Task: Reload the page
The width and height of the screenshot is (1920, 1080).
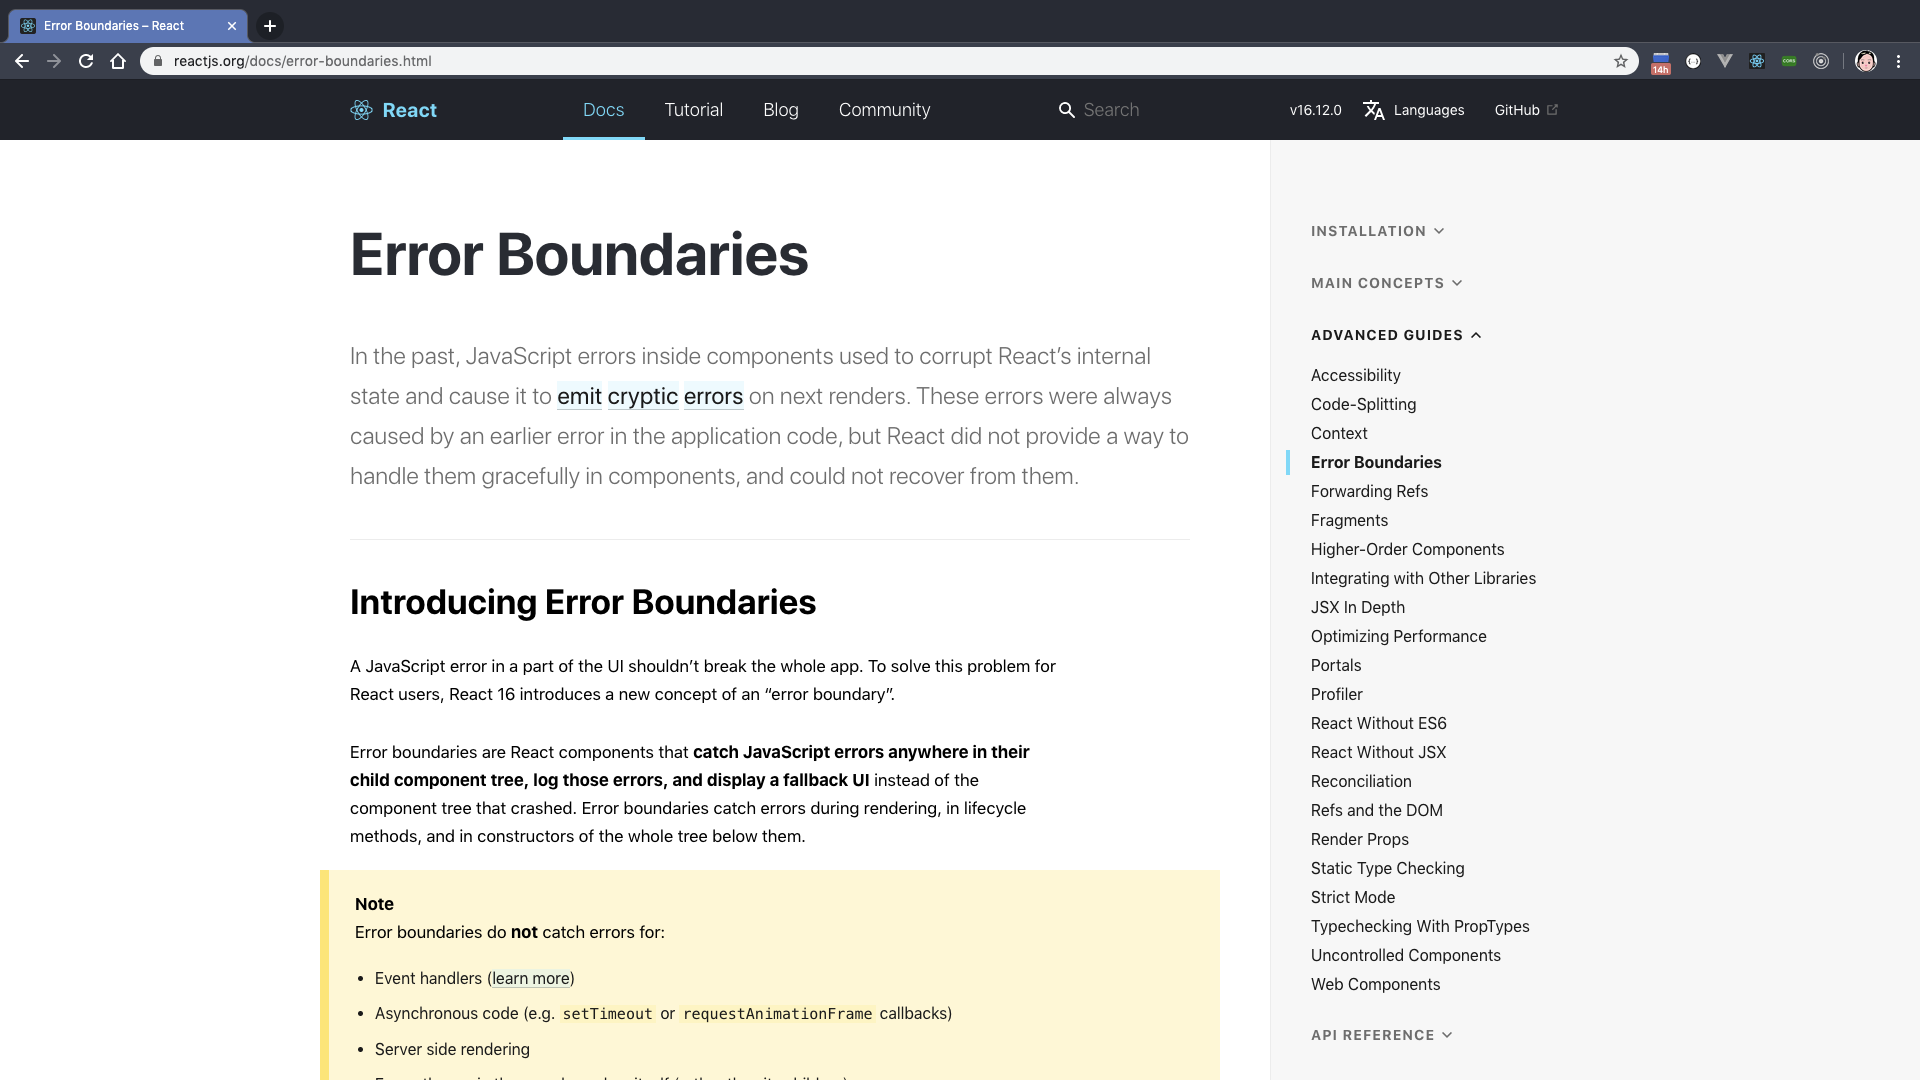Action: pyautogui.click(x=86, y=61)
